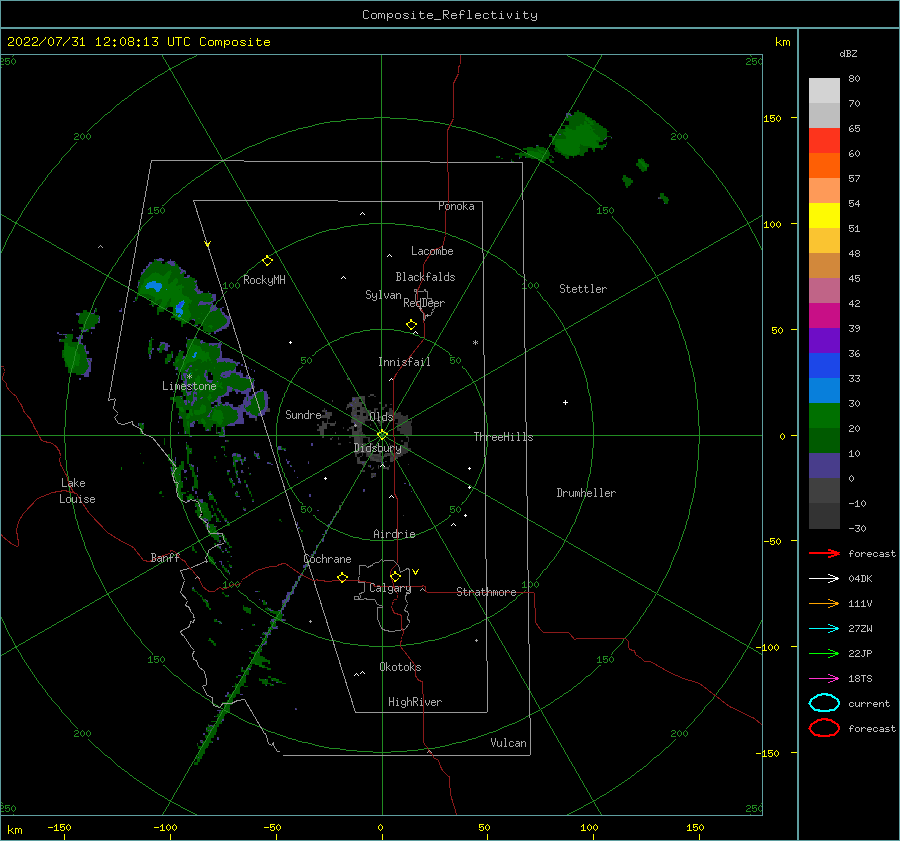The height and width of the screenshot is (841, 900).
Task: Click the Sundre label
Action: 303,414
